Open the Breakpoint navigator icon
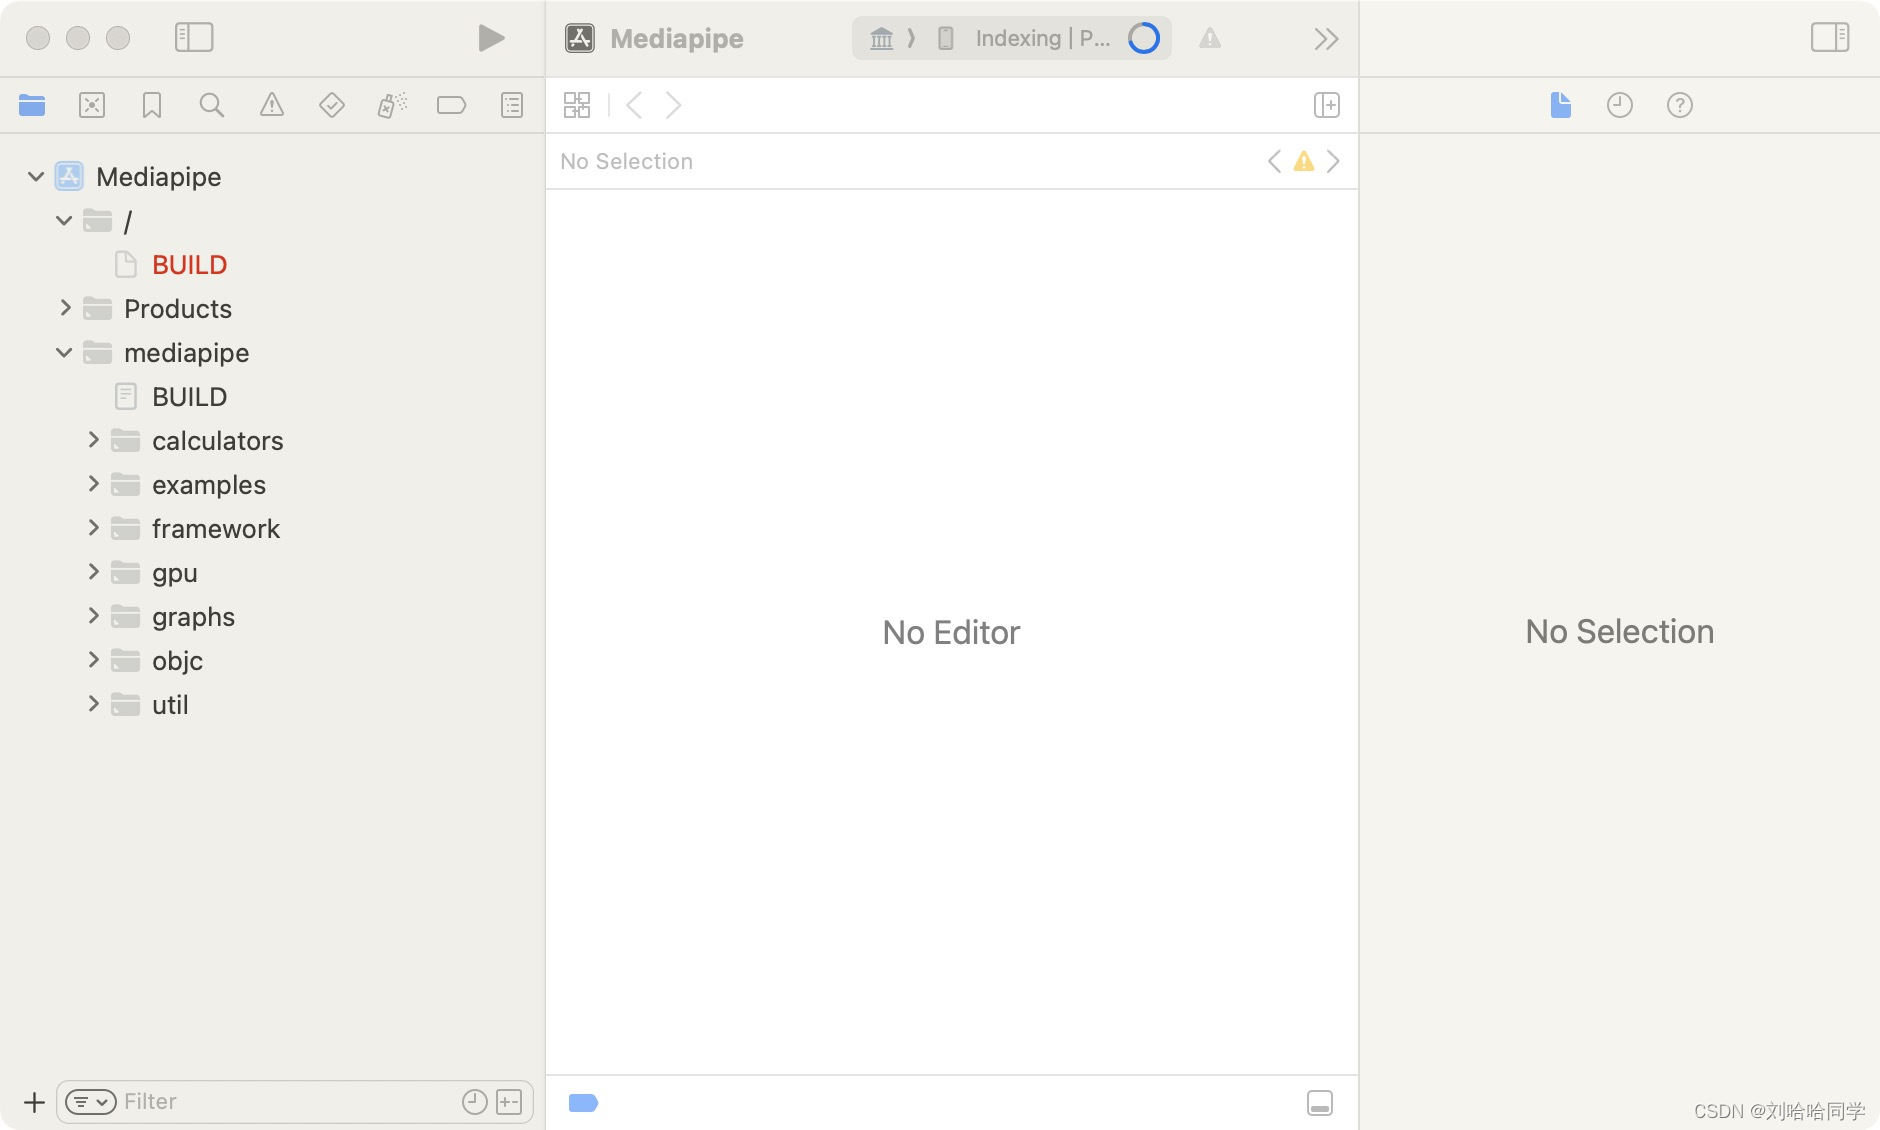 click(x=452, y=105)
